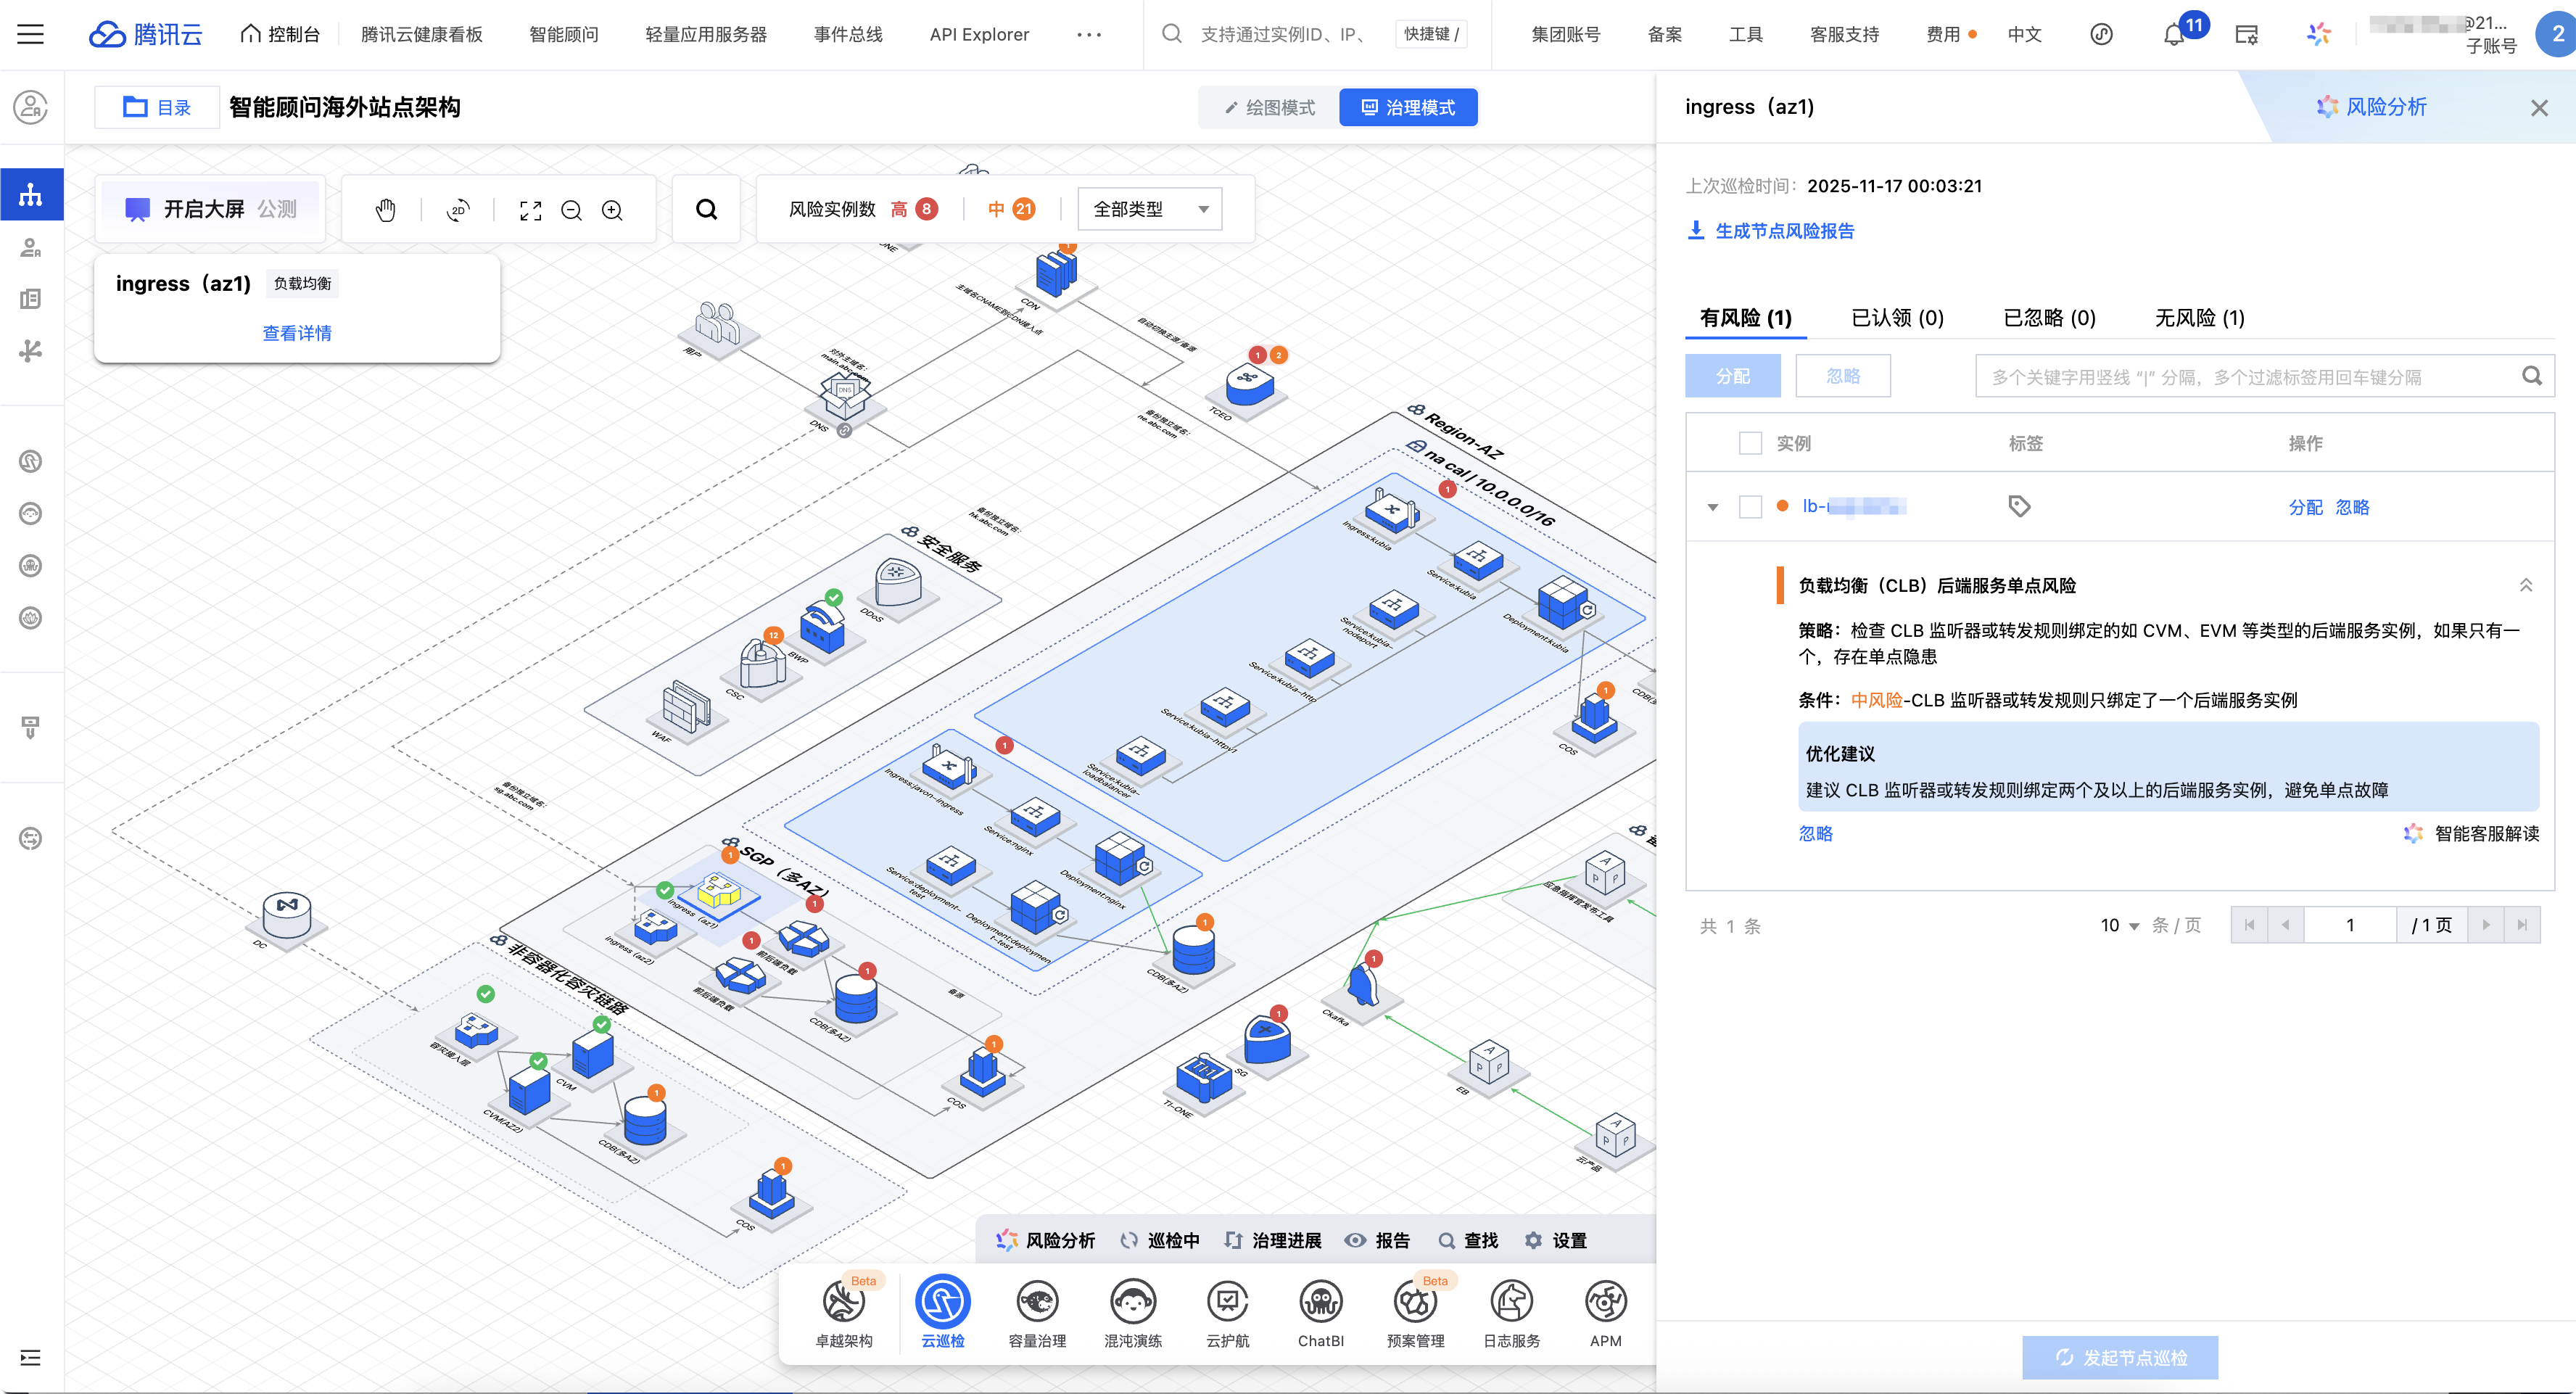Zoom in using the plus magnifier icon
The image size is (2576, 1394).
pyautogui.click(x=612, y=210)
